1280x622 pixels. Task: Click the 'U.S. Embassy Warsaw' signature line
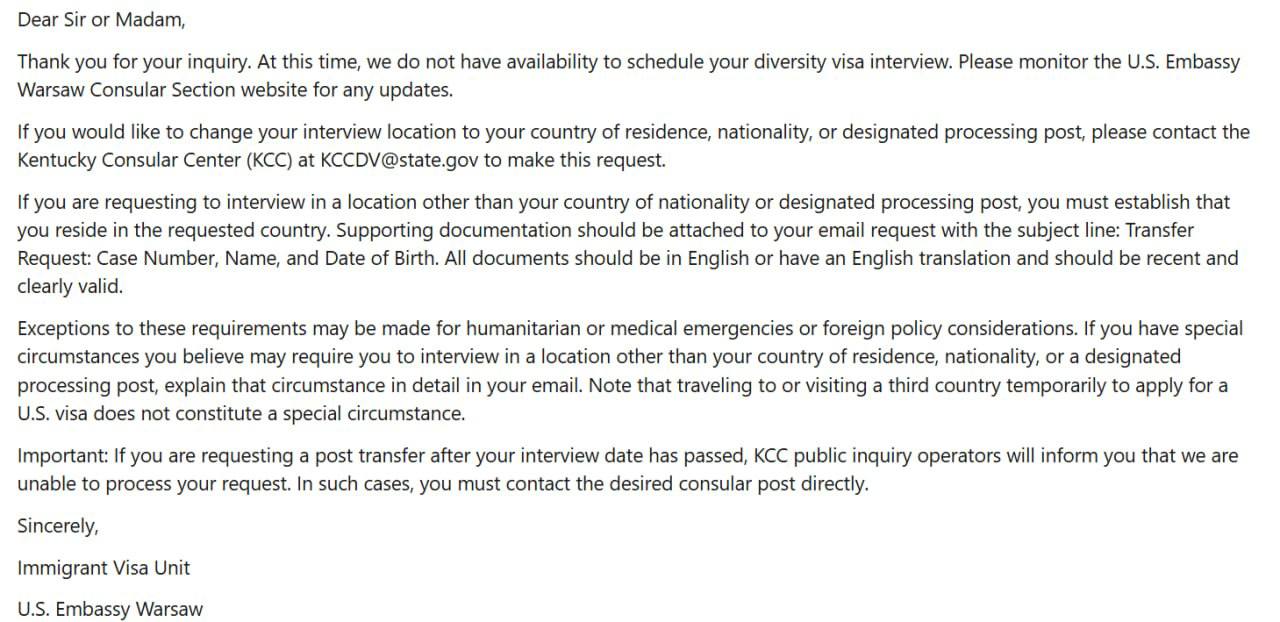[x=110, y=609]
